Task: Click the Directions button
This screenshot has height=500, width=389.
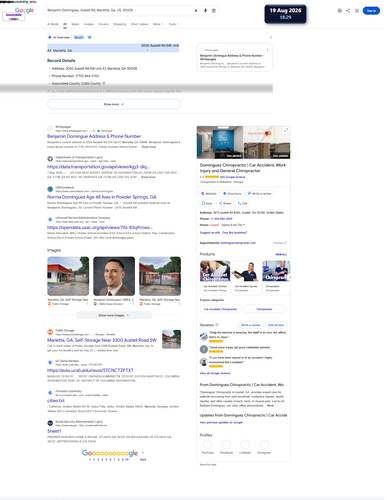Action: click(232, 194)
